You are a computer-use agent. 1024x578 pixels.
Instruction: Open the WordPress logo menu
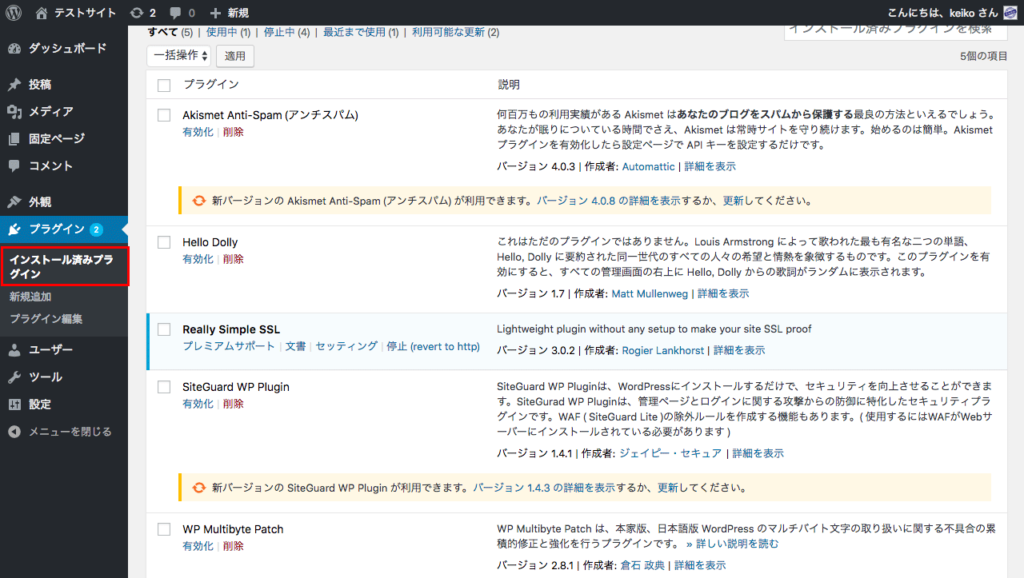14,12
